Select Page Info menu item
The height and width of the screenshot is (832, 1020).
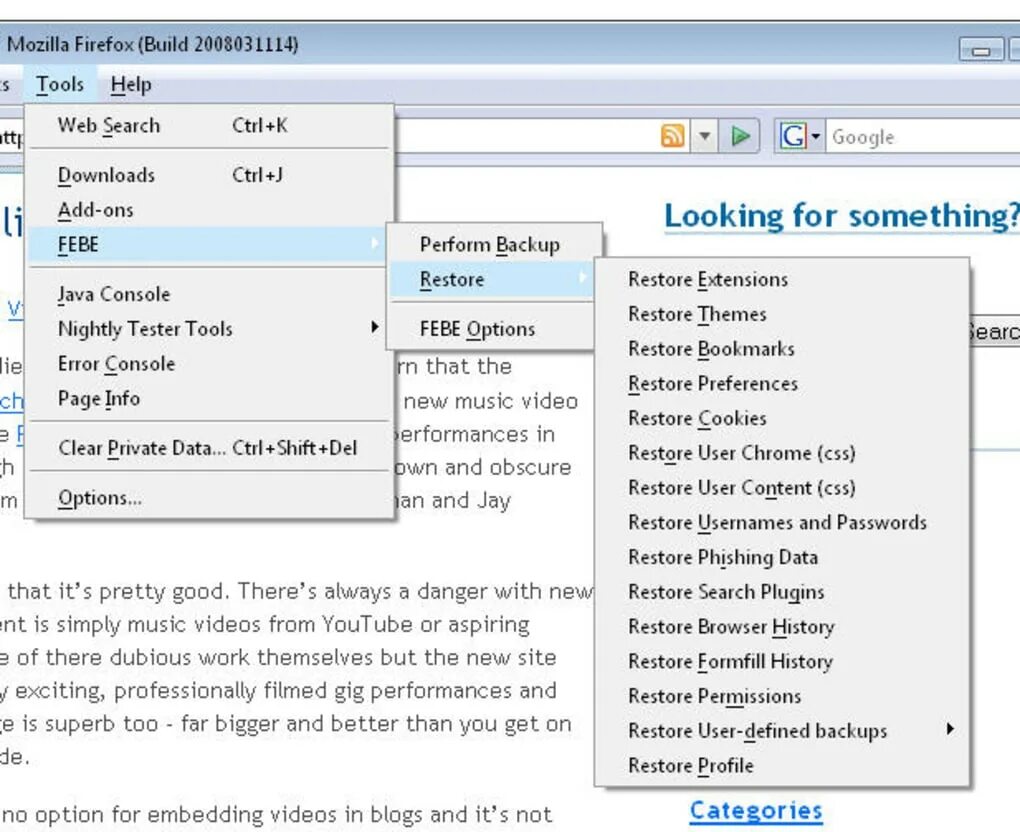(x=208, y=398)
